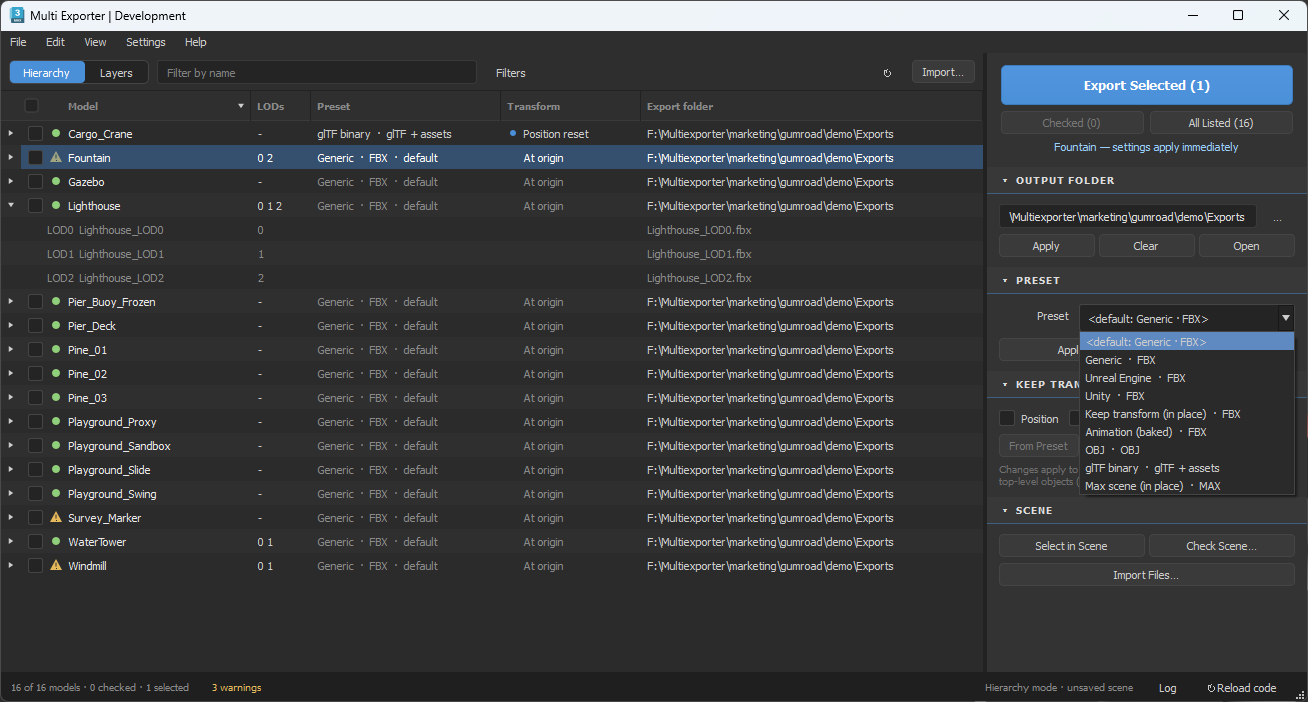
Task: Click the green status dot for Lighthouse
Action: point(56,206)
